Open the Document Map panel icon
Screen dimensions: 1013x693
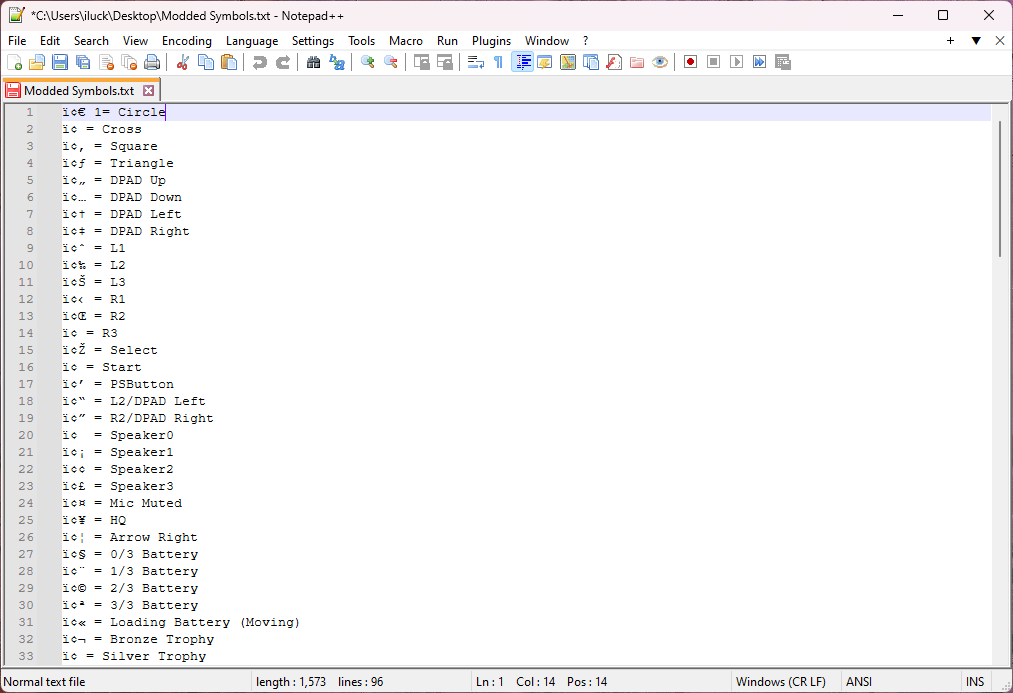point(568,61)
